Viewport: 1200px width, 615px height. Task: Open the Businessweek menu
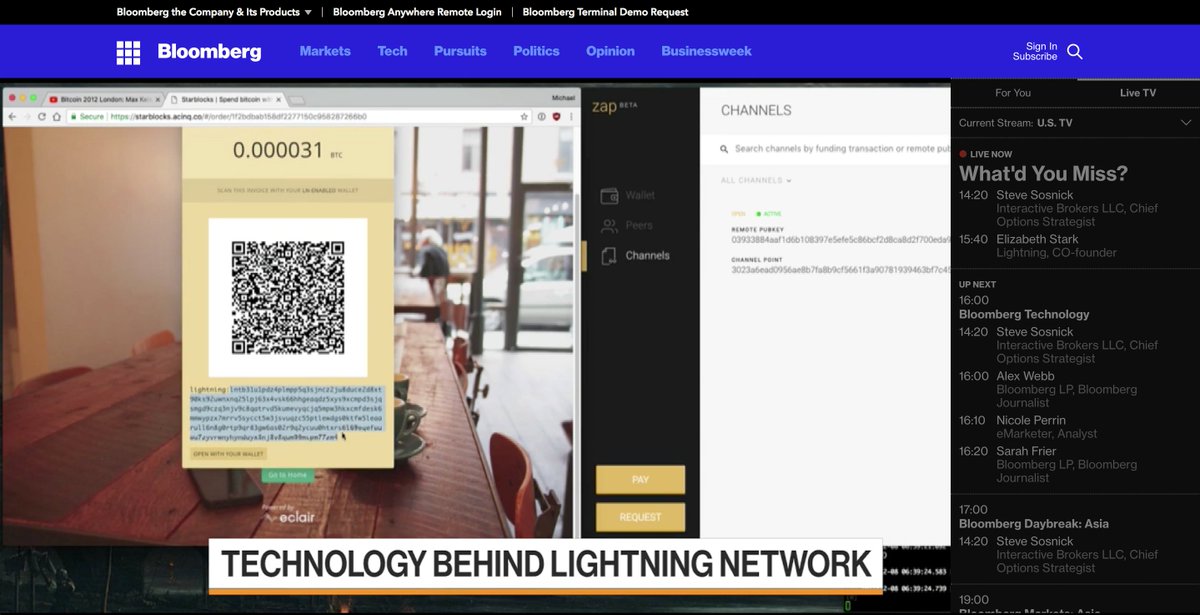[706, 51]
